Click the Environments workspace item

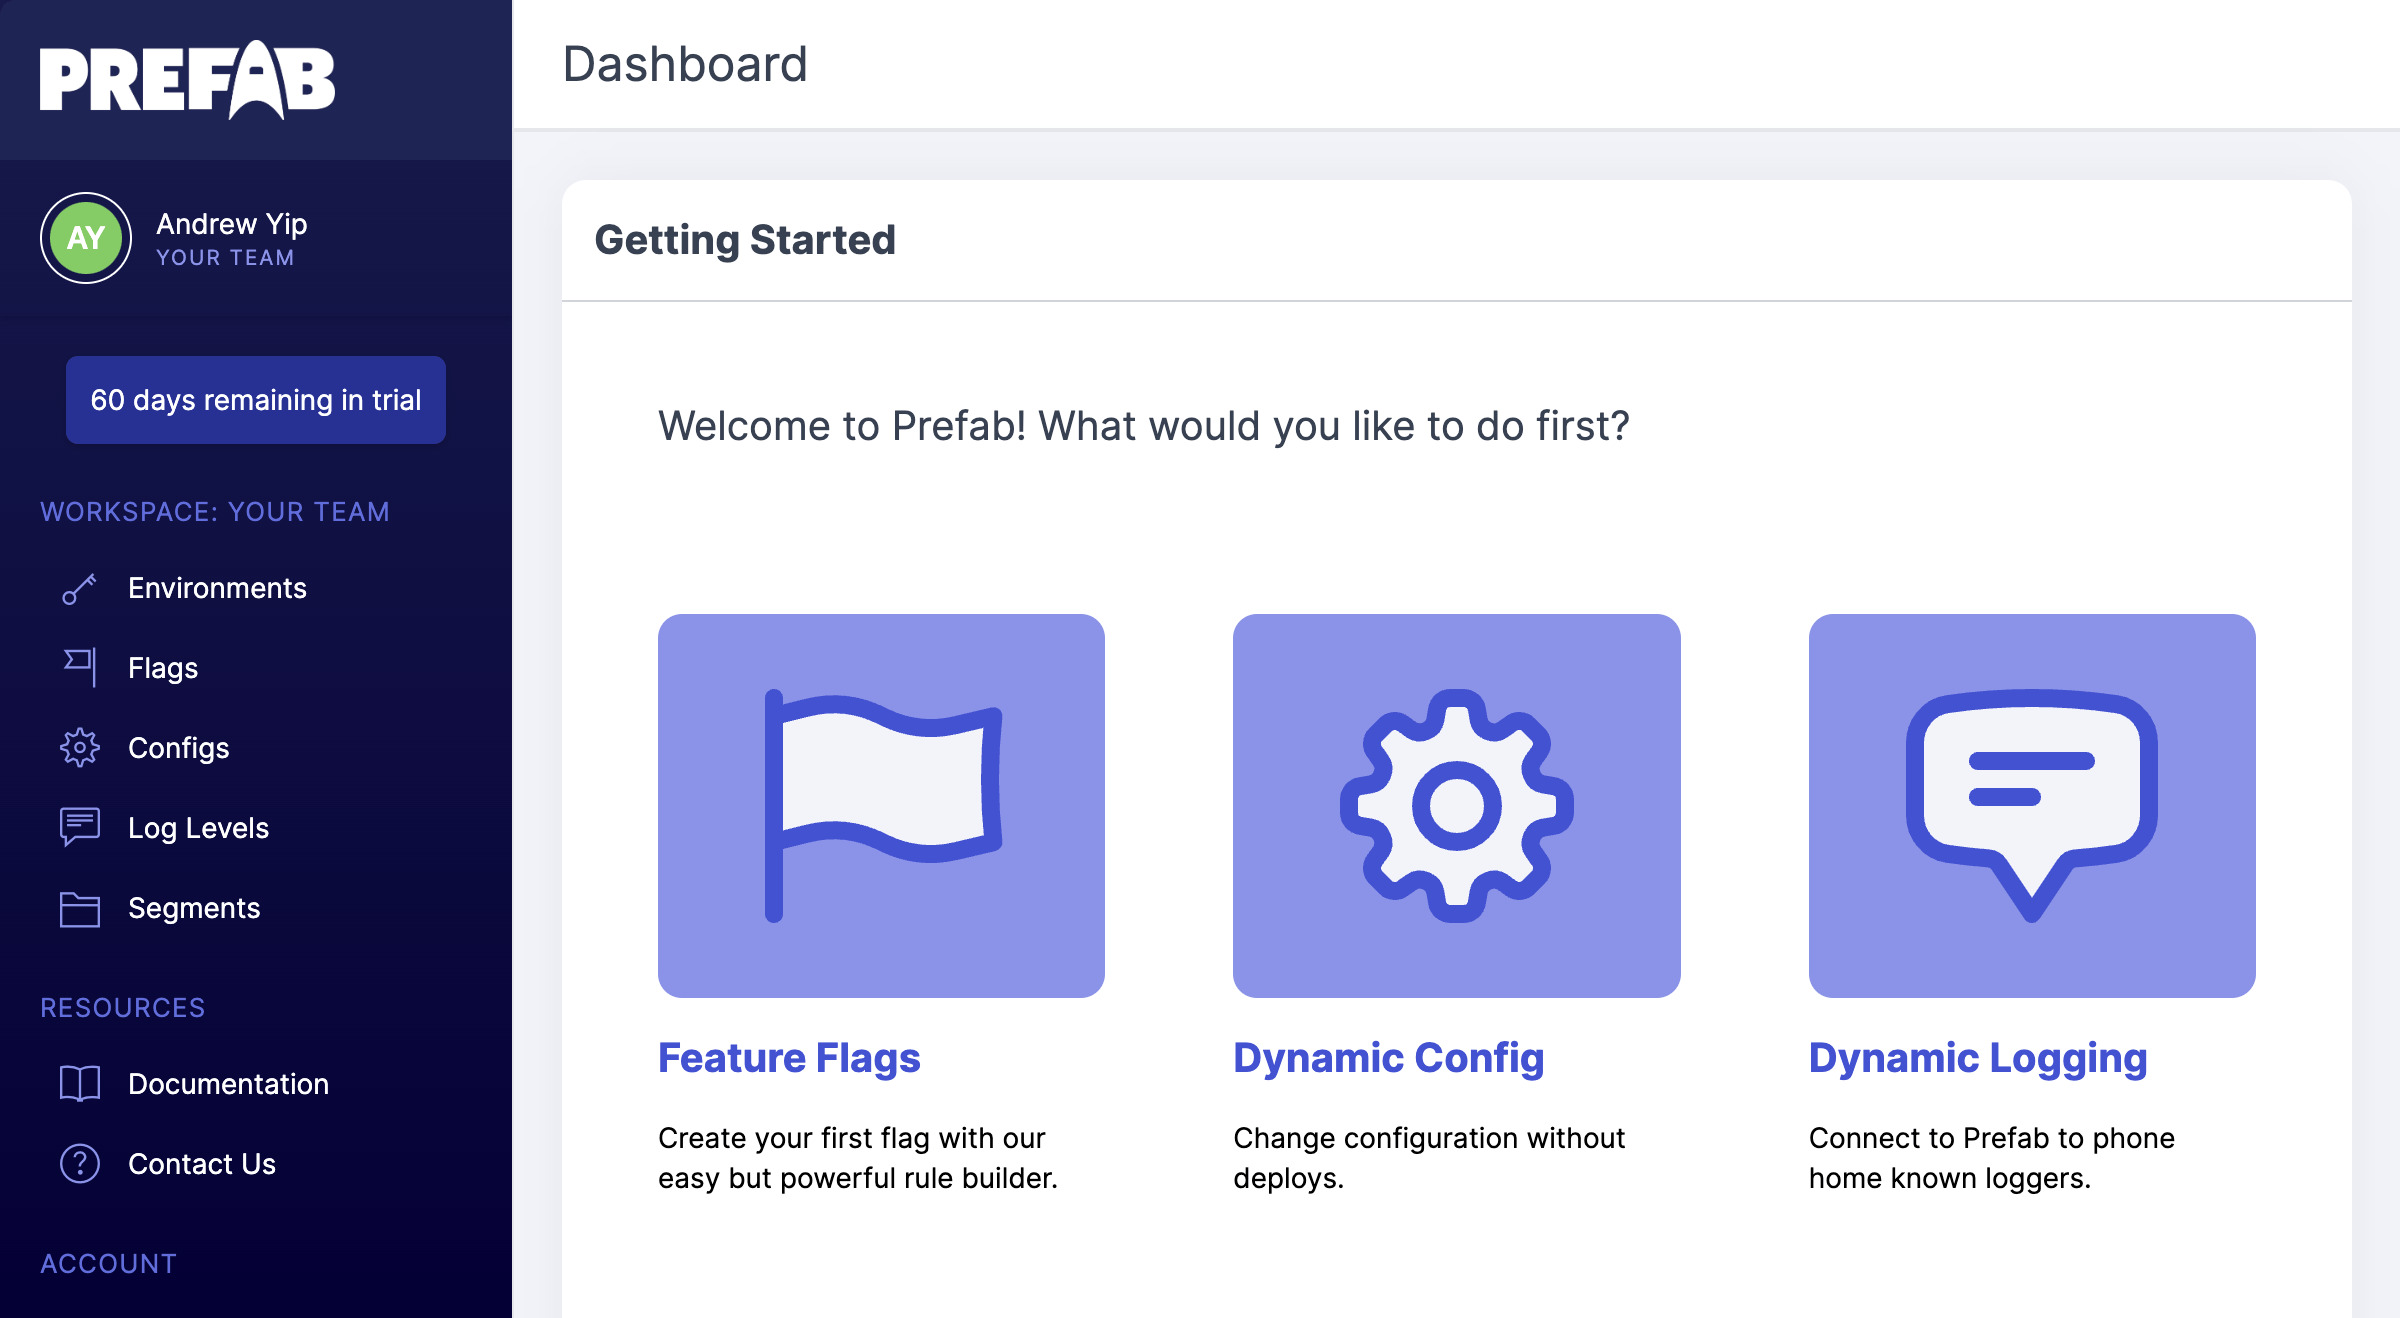click(216, 586)
